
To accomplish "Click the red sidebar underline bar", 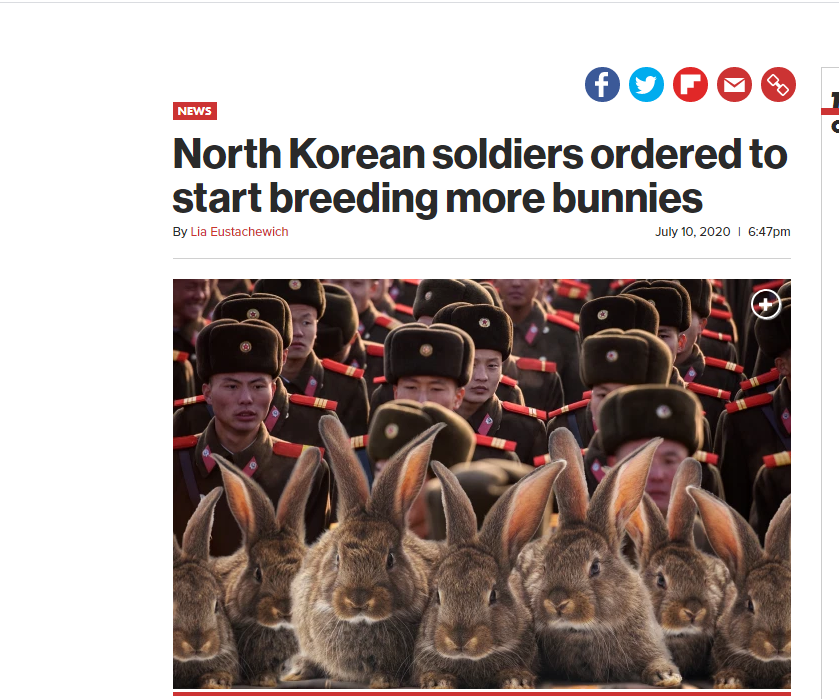I will pyautogui.click(x=830, y=111).
